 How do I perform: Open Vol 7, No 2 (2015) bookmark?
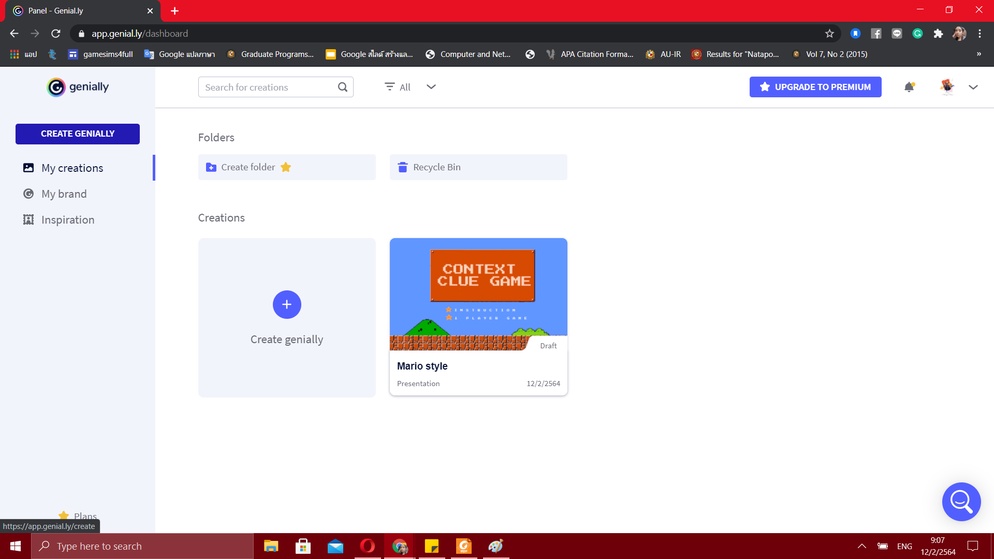(x=830, y=55)
